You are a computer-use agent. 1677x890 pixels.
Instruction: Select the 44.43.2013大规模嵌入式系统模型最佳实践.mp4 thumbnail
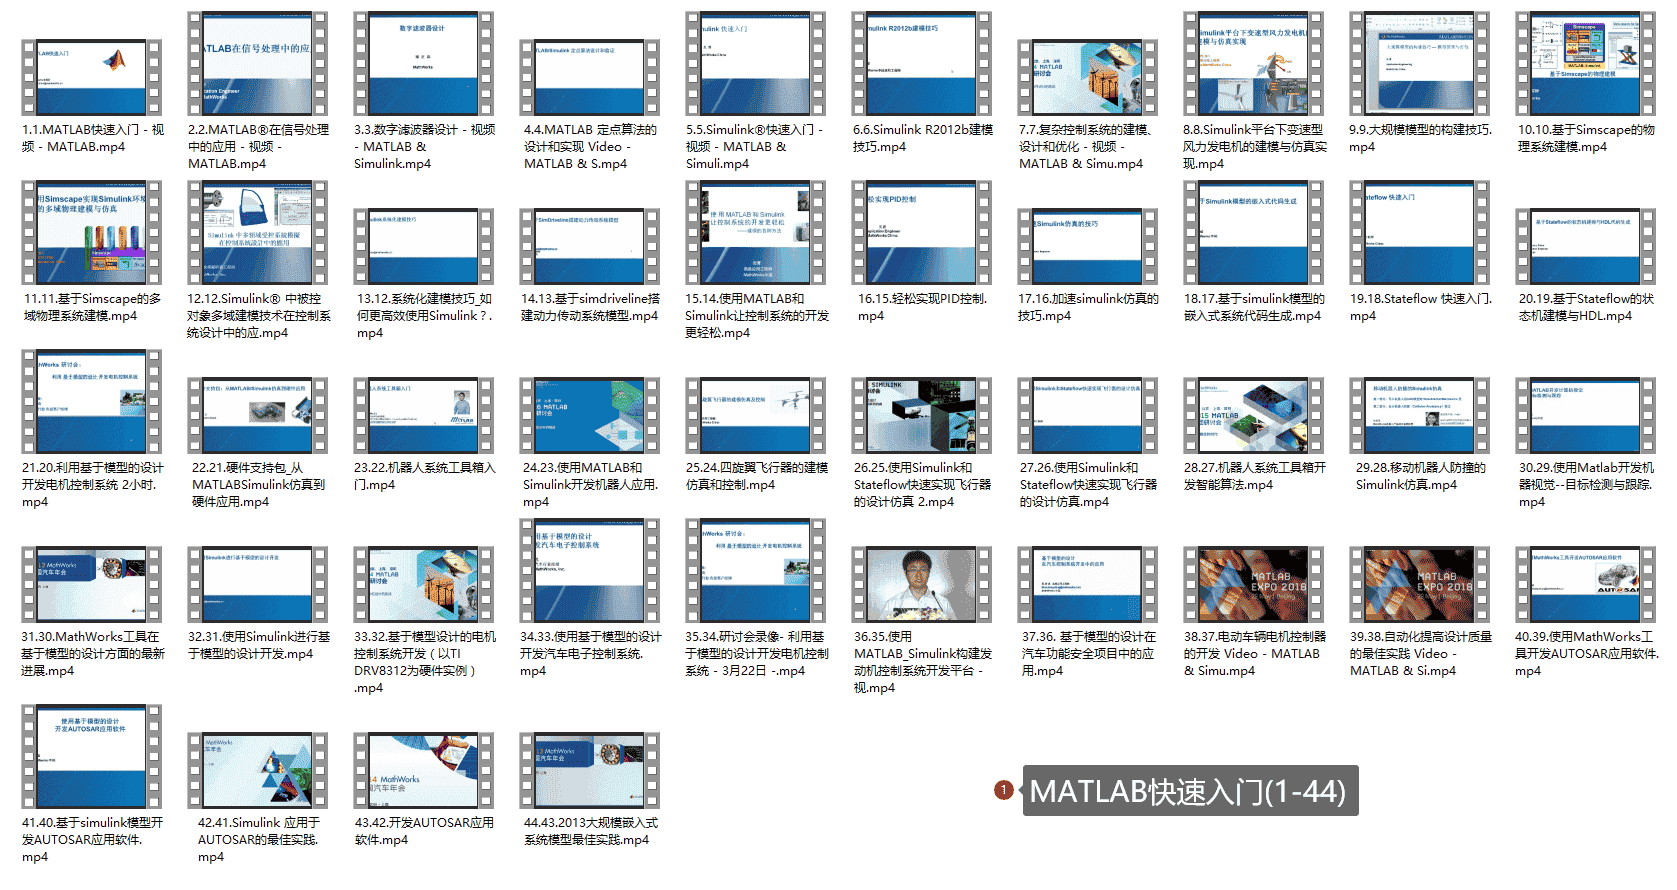point(589,770)
